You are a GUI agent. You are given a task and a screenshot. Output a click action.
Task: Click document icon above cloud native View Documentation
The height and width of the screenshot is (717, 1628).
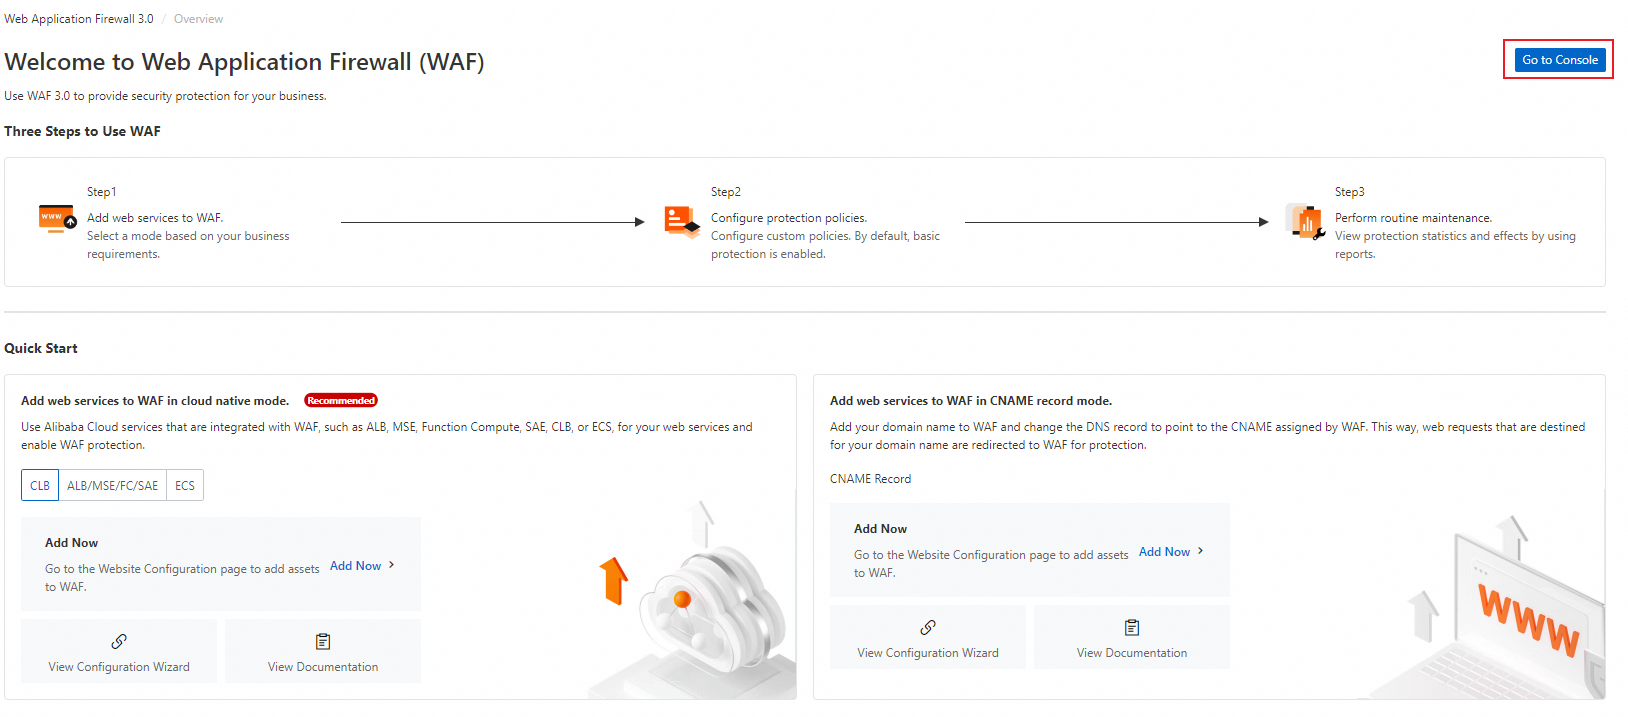tap(323, 641)
